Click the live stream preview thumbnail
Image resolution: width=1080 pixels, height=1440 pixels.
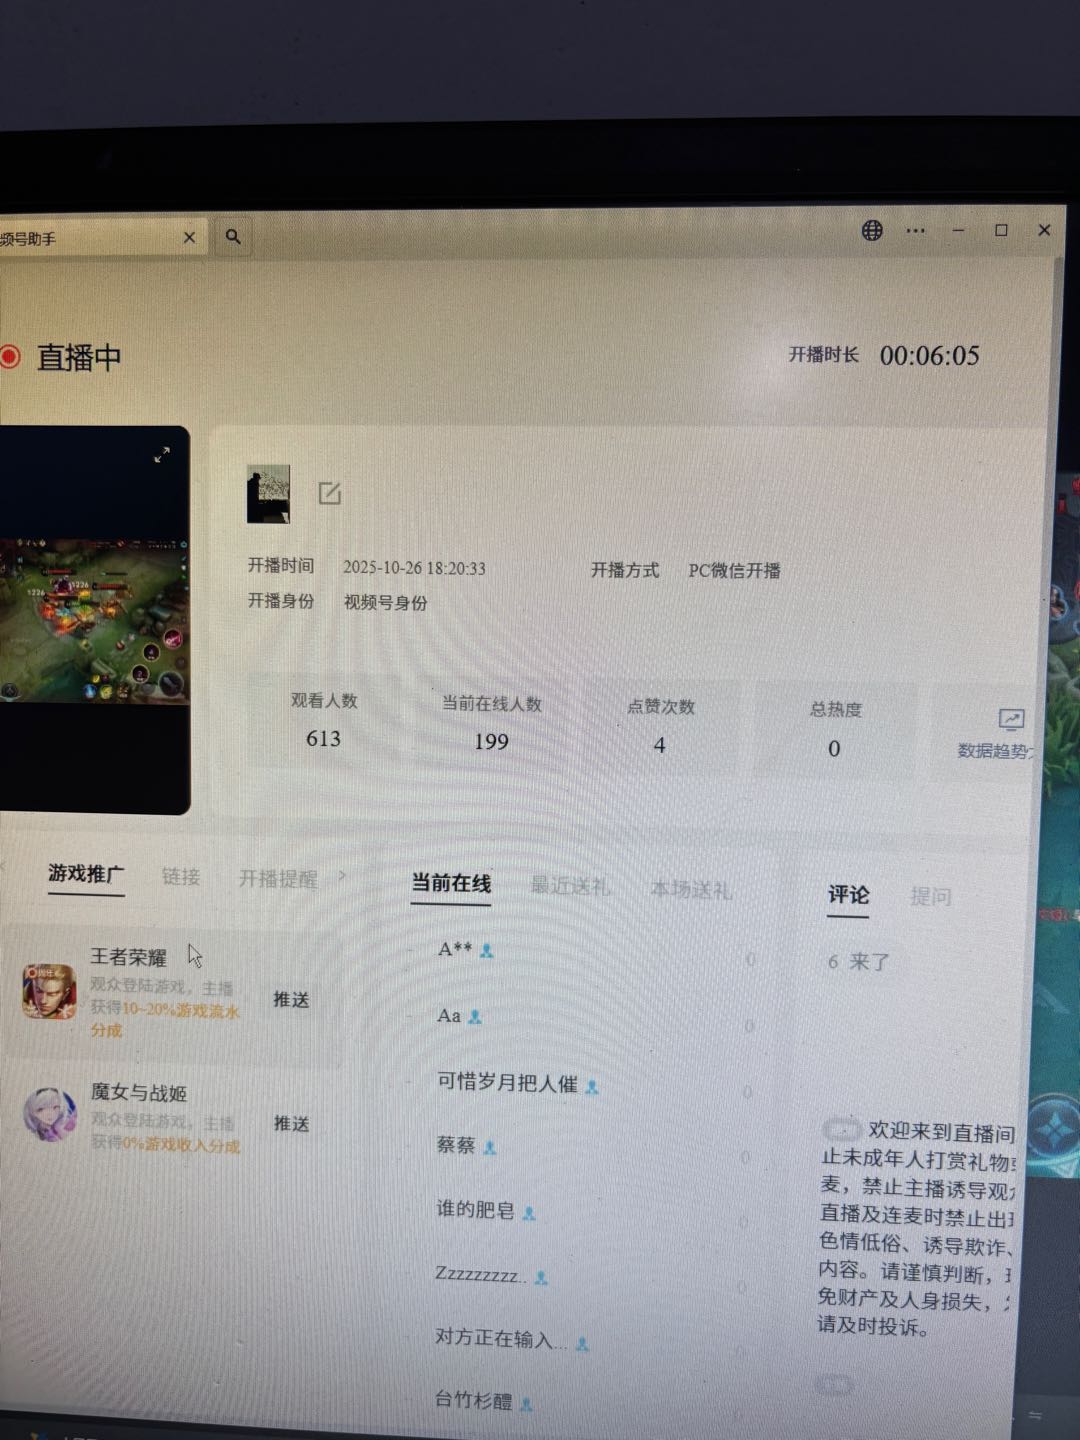[x=94, y=620]
